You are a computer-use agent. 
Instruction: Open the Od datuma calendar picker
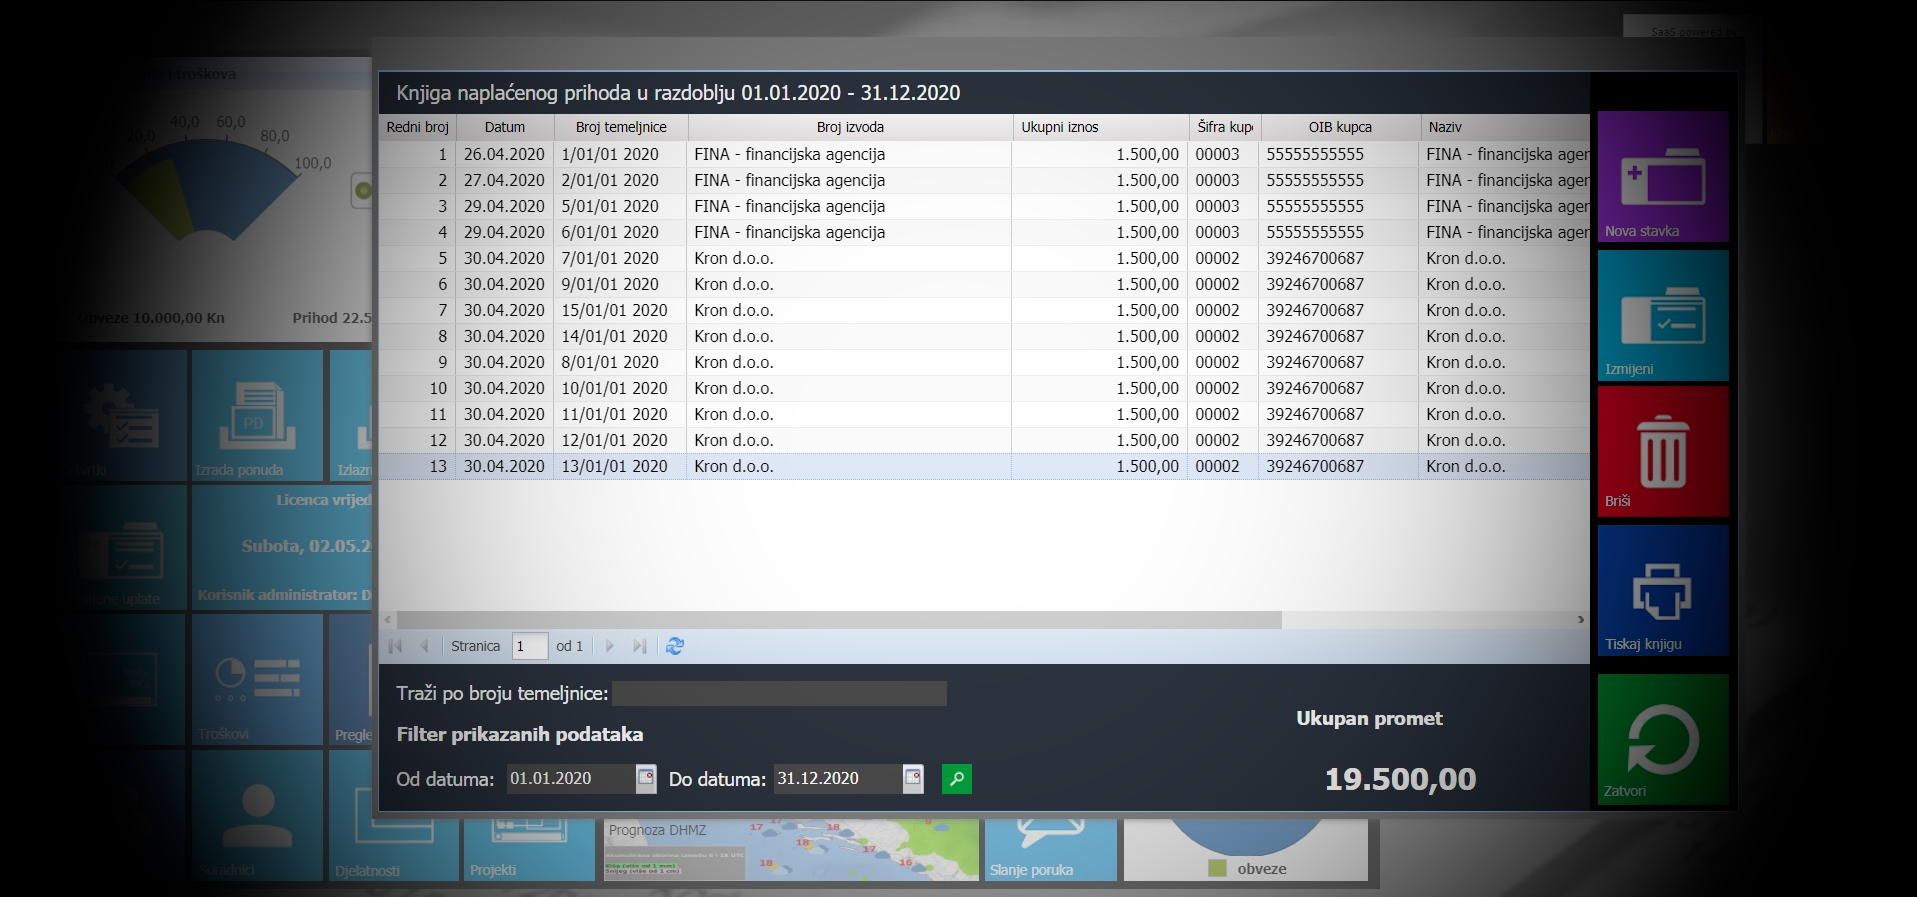646,778
